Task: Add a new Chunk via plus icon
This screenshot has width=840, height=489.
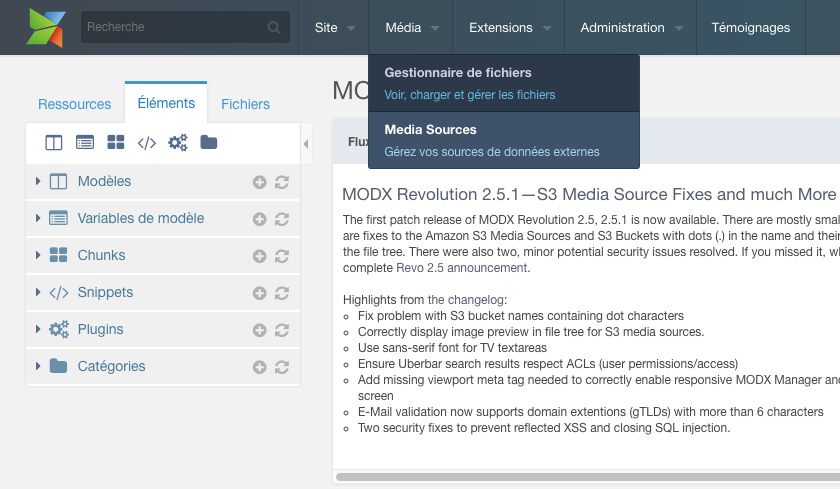Action: tap(259, 256)
